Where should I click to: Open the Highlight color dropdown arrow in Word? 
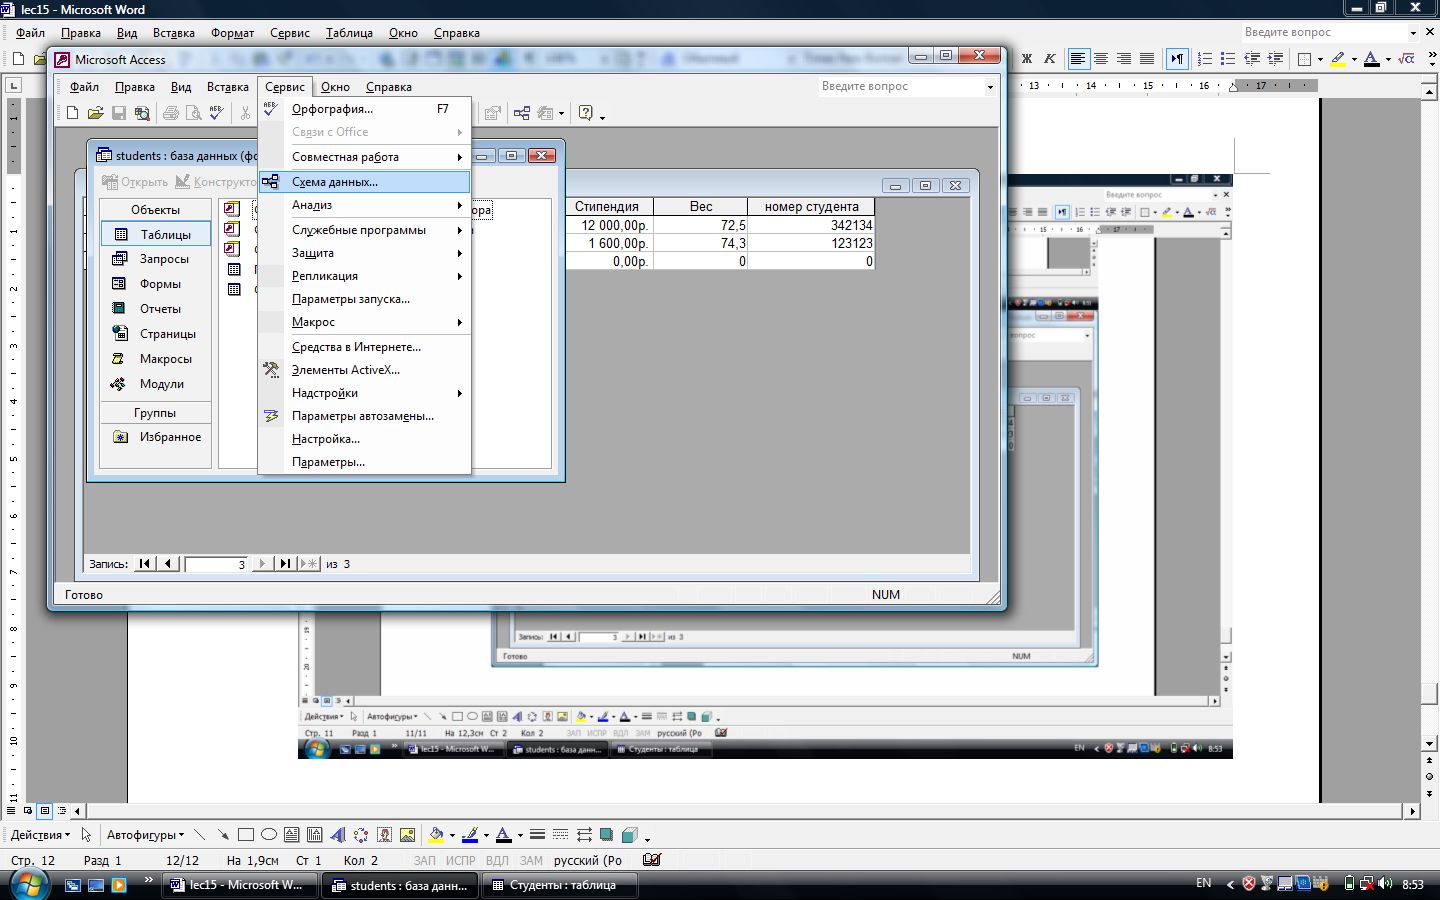pos(1354,59)
